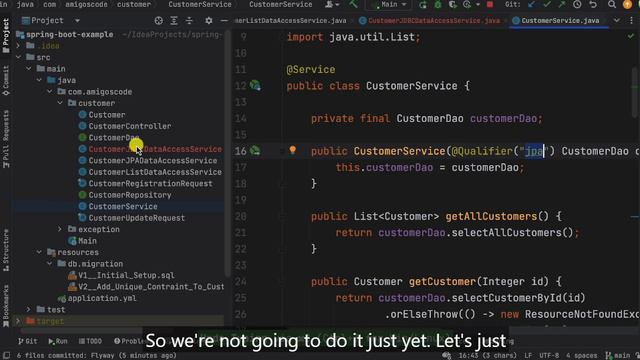
Task: Click the profiler run icon
Action: pos(467,5)
